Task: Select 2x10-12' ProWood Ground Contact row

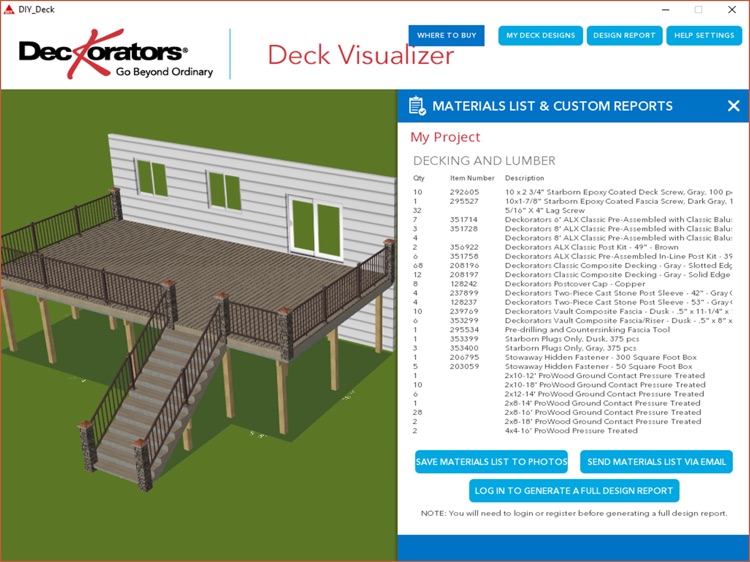Action: coord(573,375)
